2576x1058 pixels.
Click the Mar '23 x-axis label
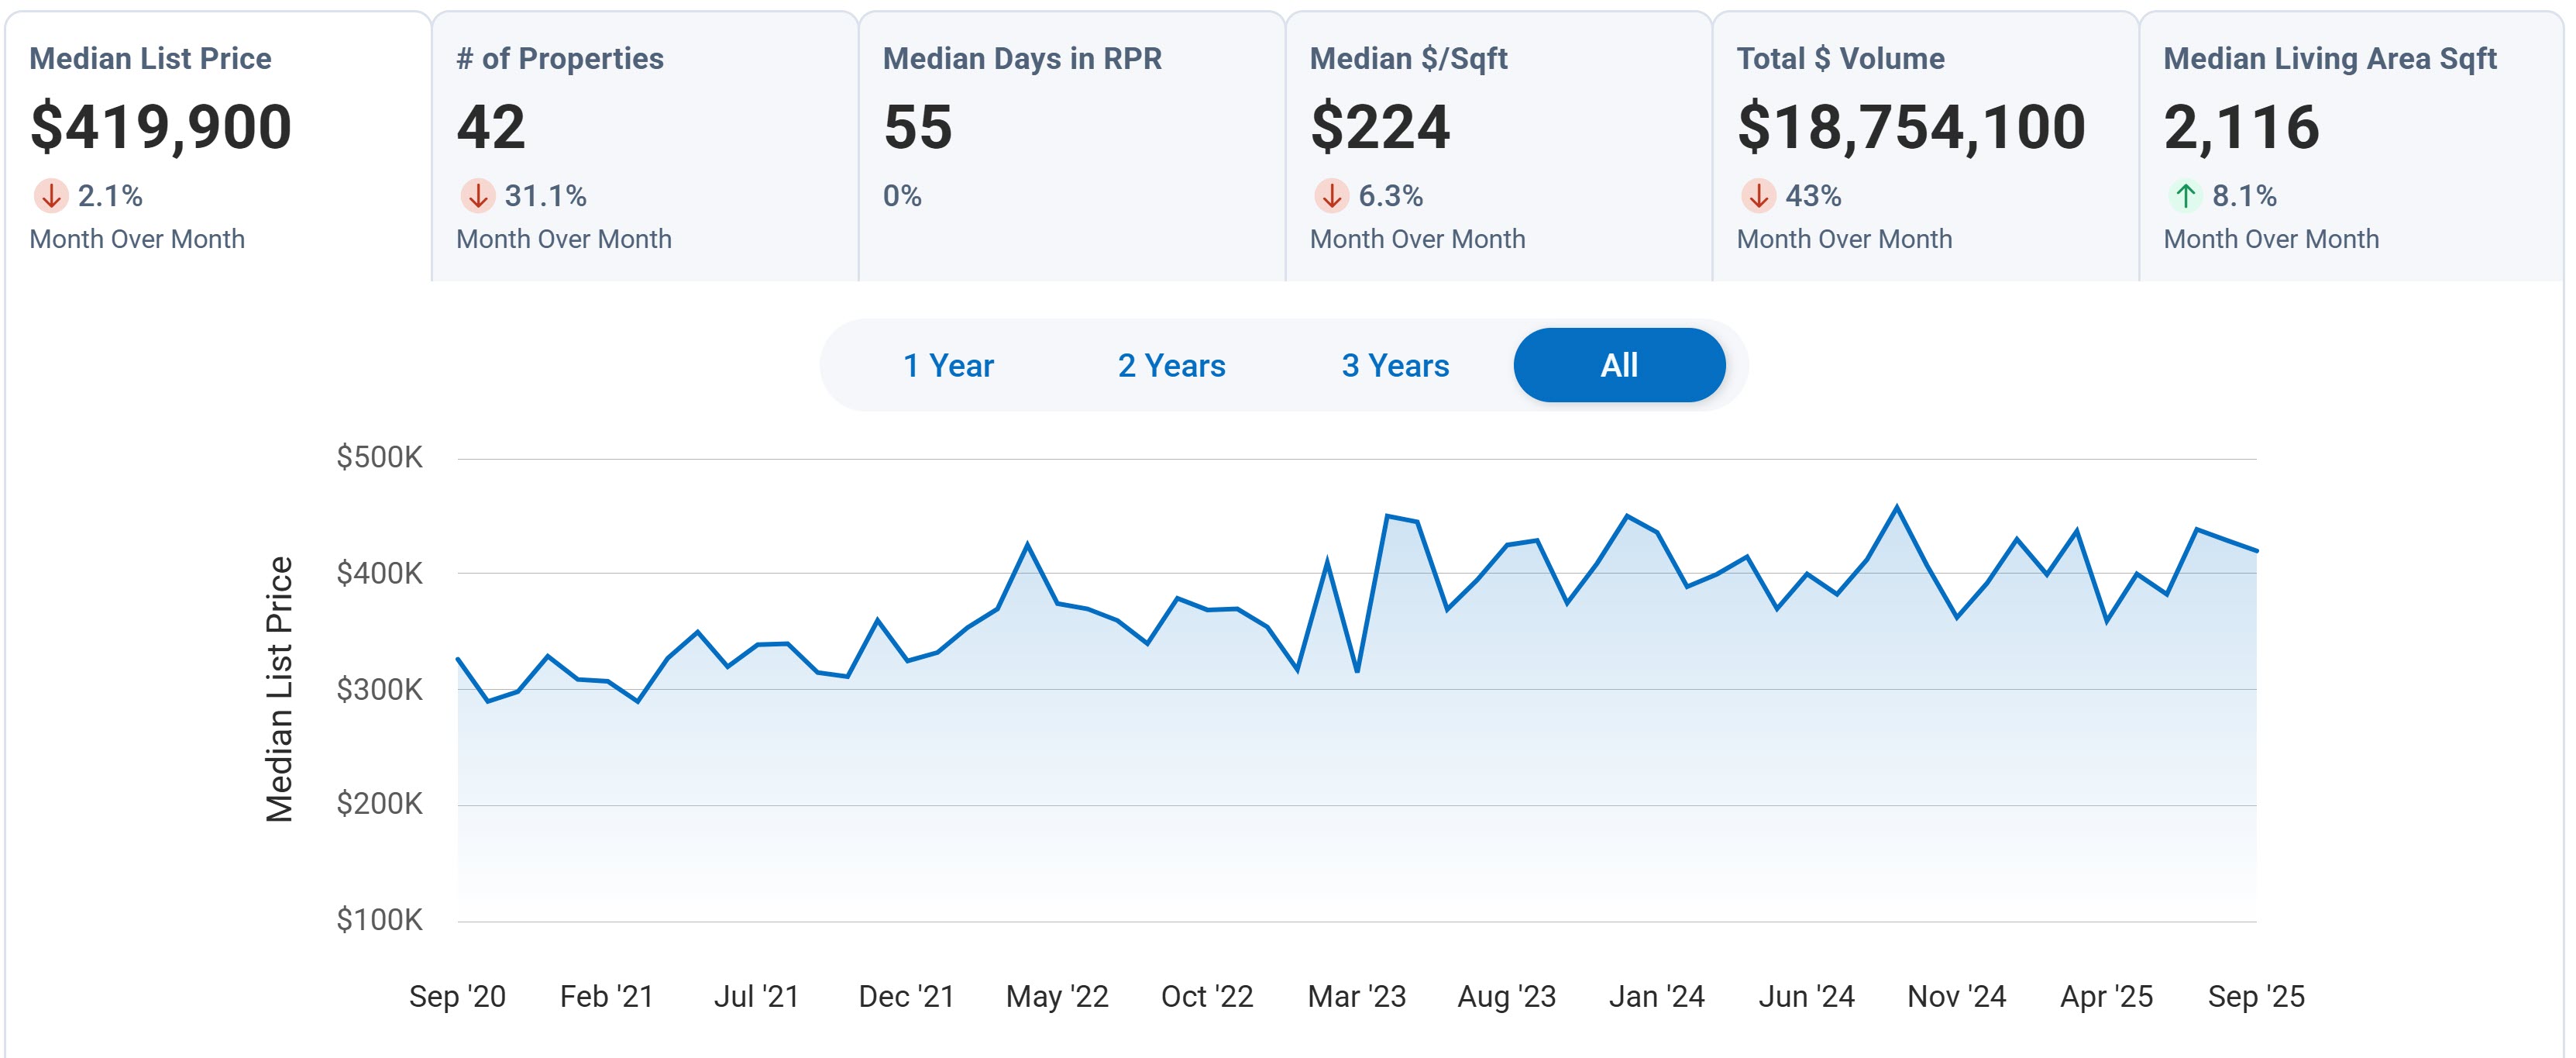coord(1356,997)
